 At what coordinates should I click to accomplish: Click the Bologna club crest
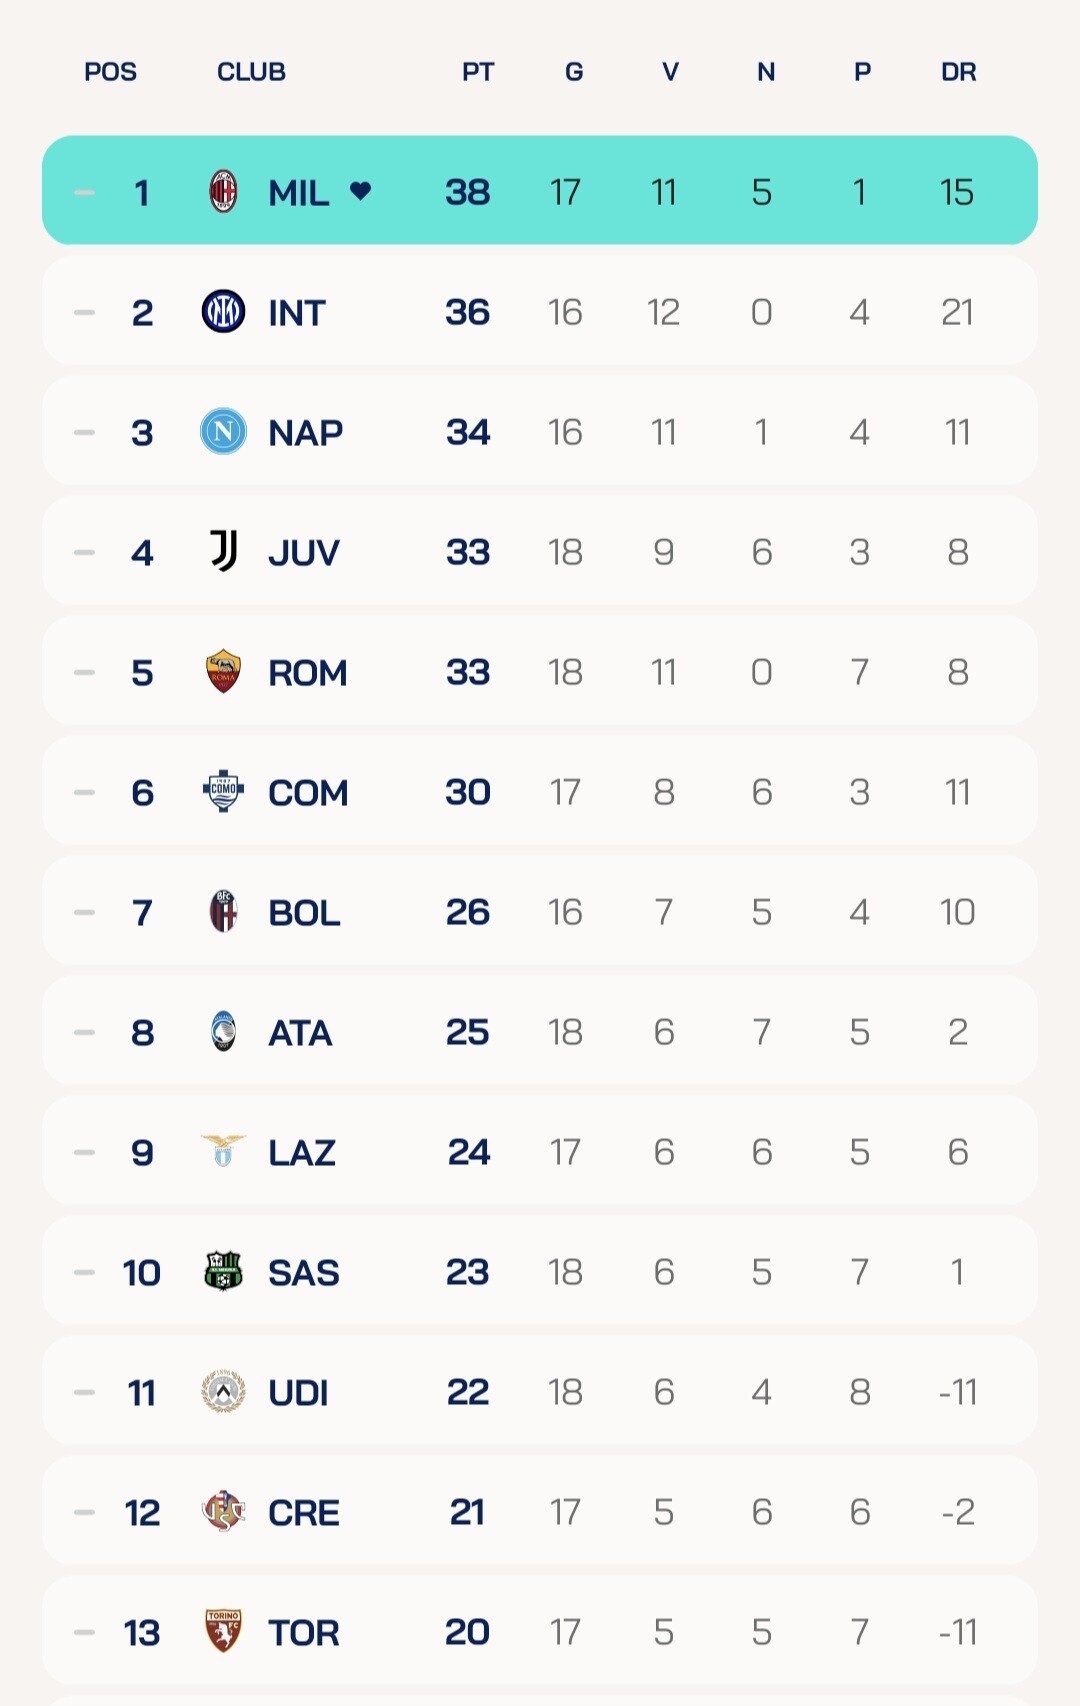223,912
